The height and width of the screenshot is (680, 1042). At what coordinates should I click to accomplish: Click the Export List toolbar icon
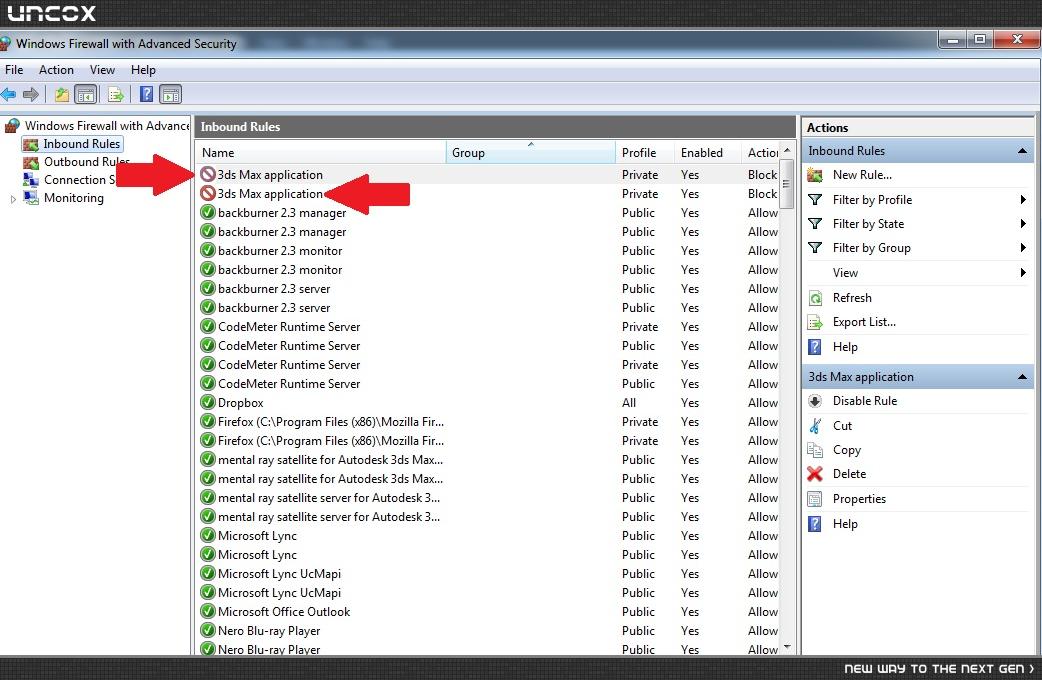(x=116, y=94)
